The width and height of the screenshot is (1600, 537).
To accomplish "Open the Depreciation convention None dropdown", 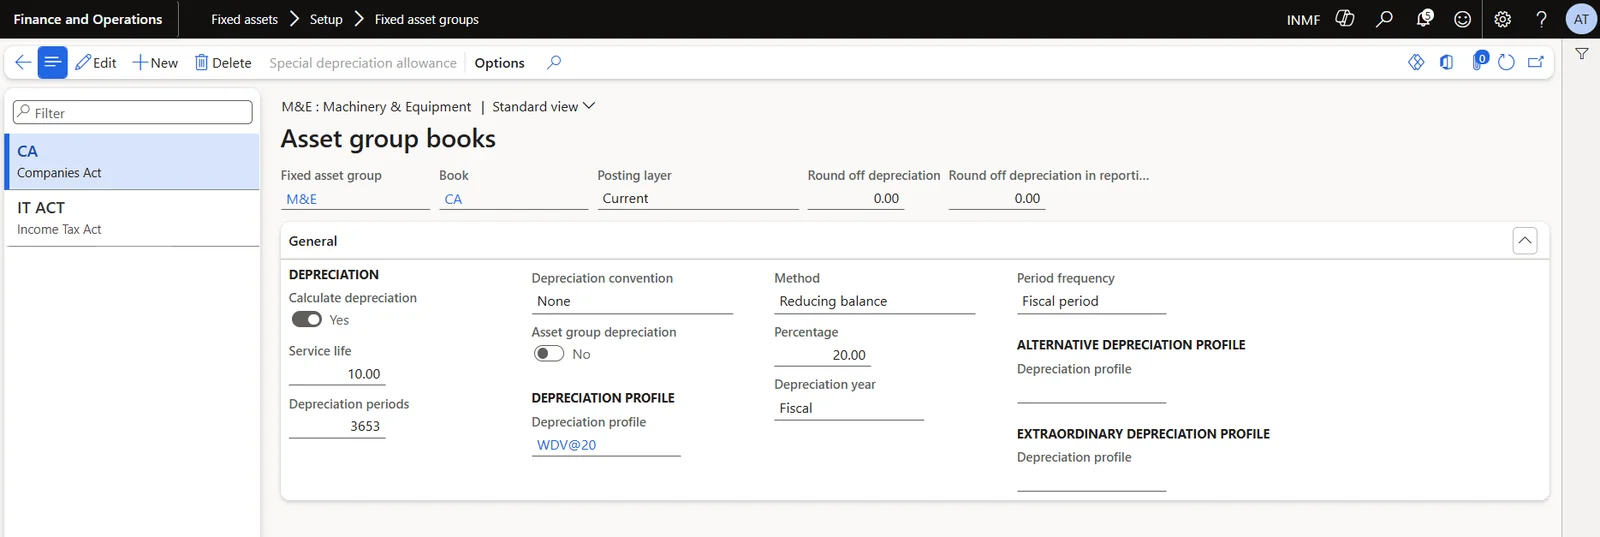I will [632, 301].
